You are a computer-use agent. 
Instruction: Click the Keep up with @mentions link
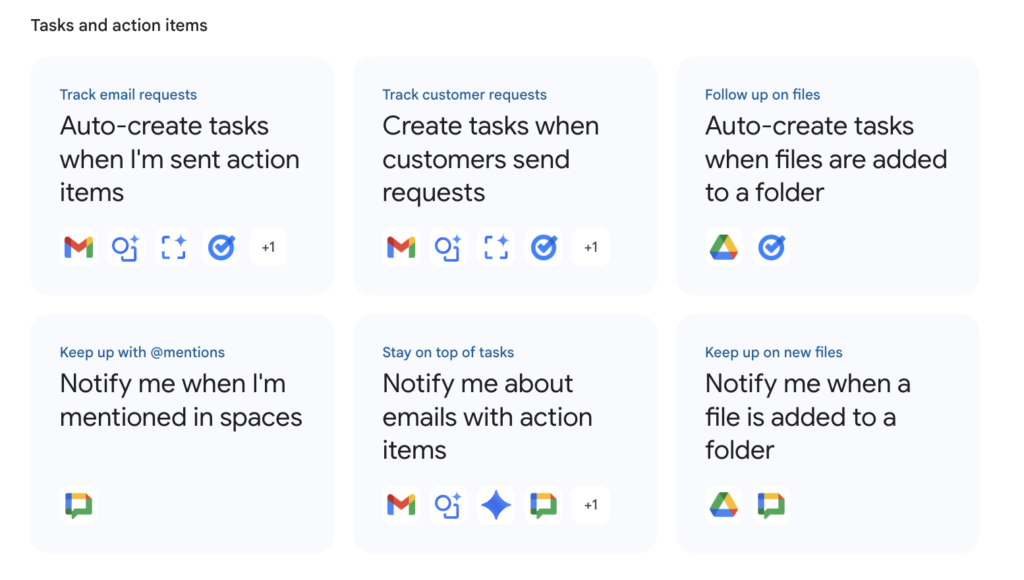(142, 352)
